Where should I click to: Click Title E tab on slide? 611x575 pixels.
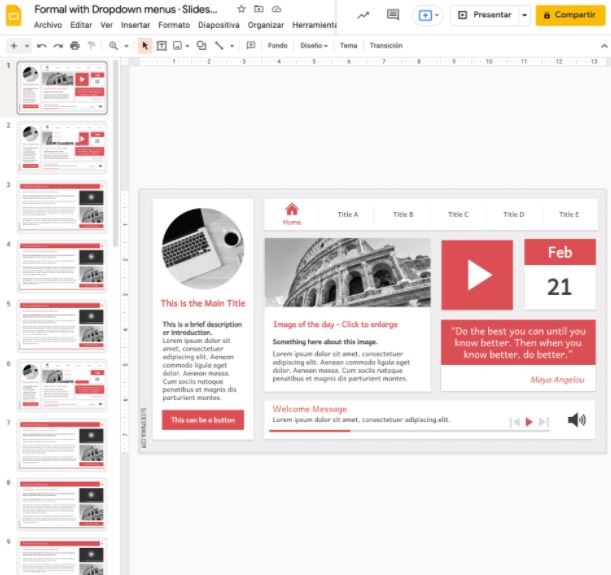(x=569, y=214)
